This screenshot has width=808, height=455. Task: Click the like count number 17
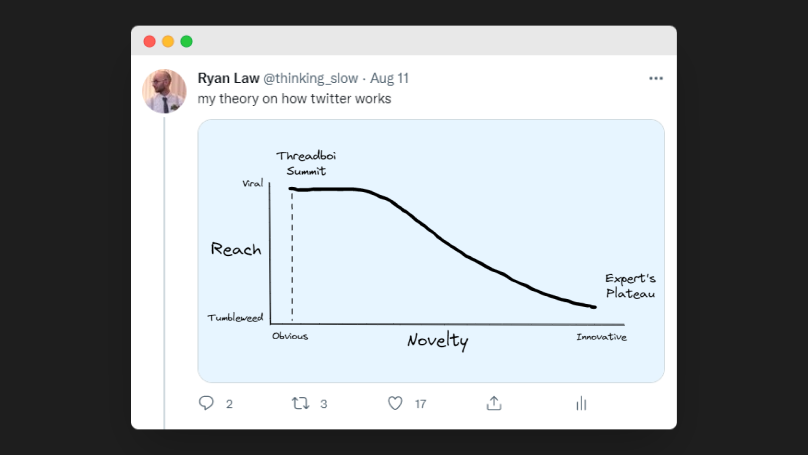420,404
